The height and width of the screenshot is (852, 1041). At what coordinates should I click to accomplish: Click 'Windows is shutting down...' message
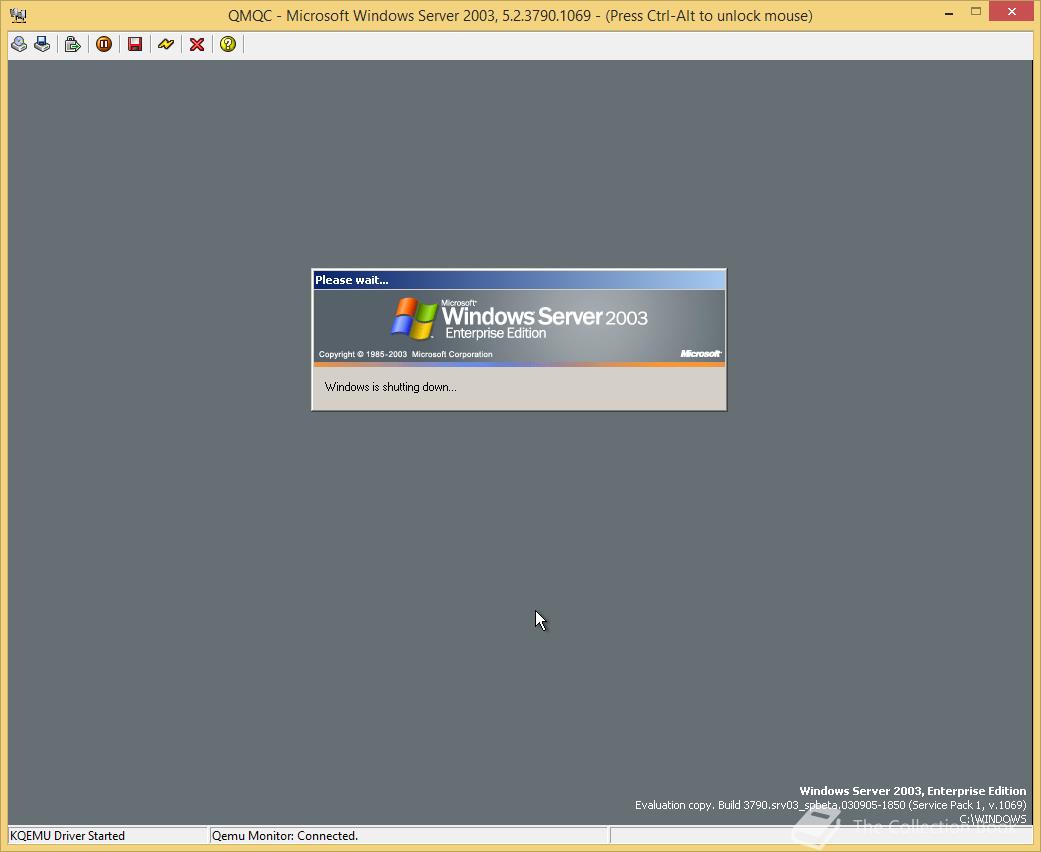tap(390, 387)
